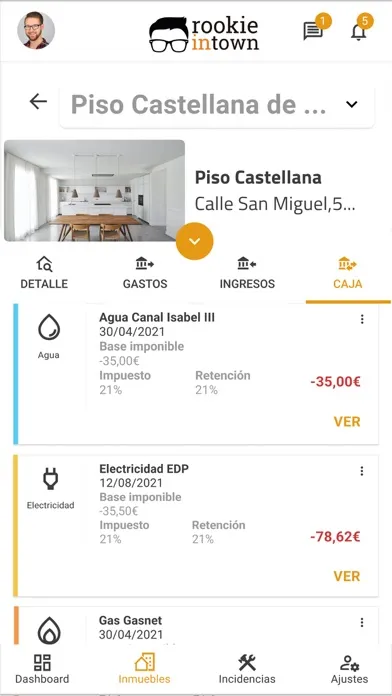Click VER on the Agua entry
Viewport: 392px width, 696px height.
click(x=347, y=421)
